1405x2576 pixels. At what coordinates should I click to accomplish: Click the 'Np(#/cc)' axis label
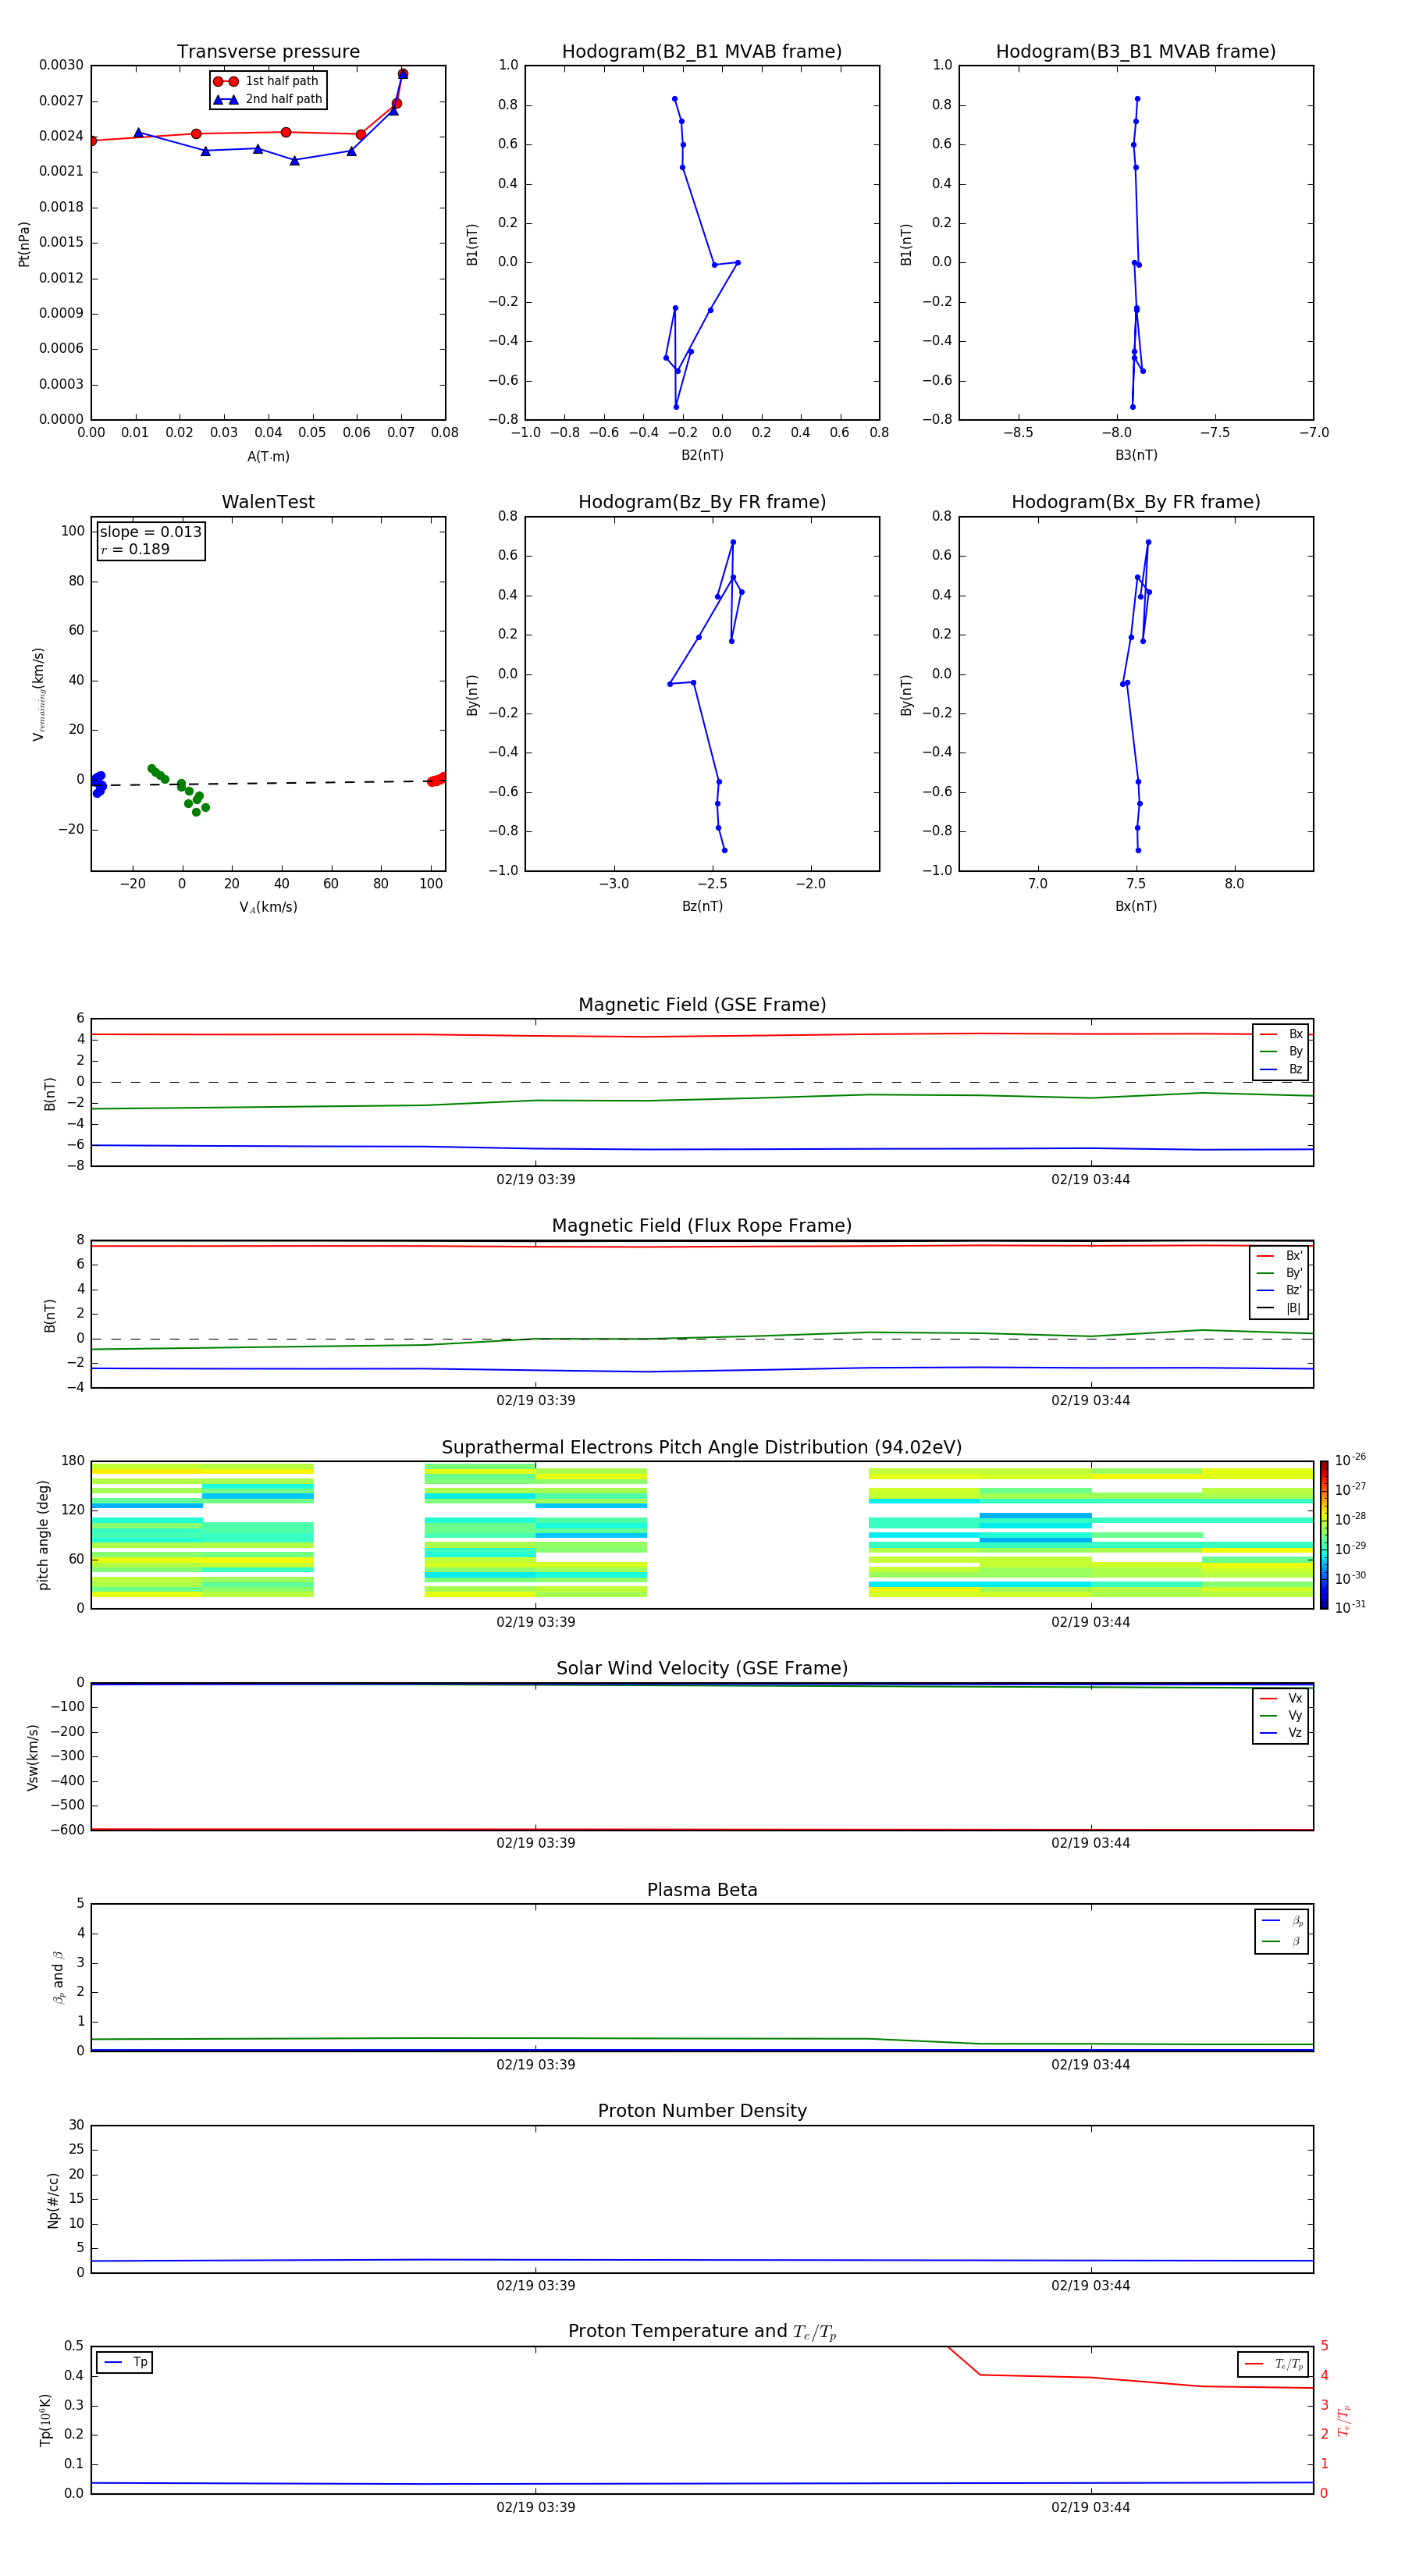coord(53,2200)
